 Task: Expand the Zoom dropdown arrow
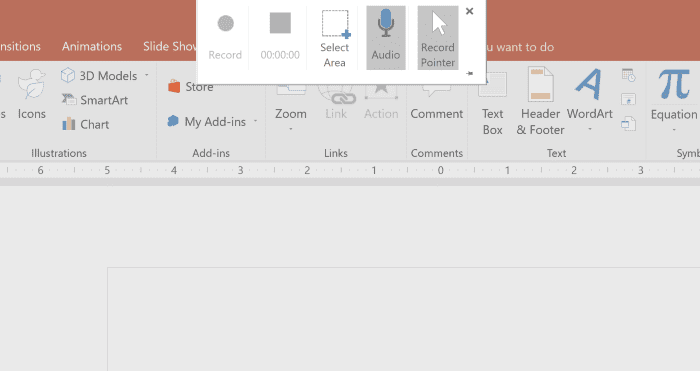pos(291,129)
